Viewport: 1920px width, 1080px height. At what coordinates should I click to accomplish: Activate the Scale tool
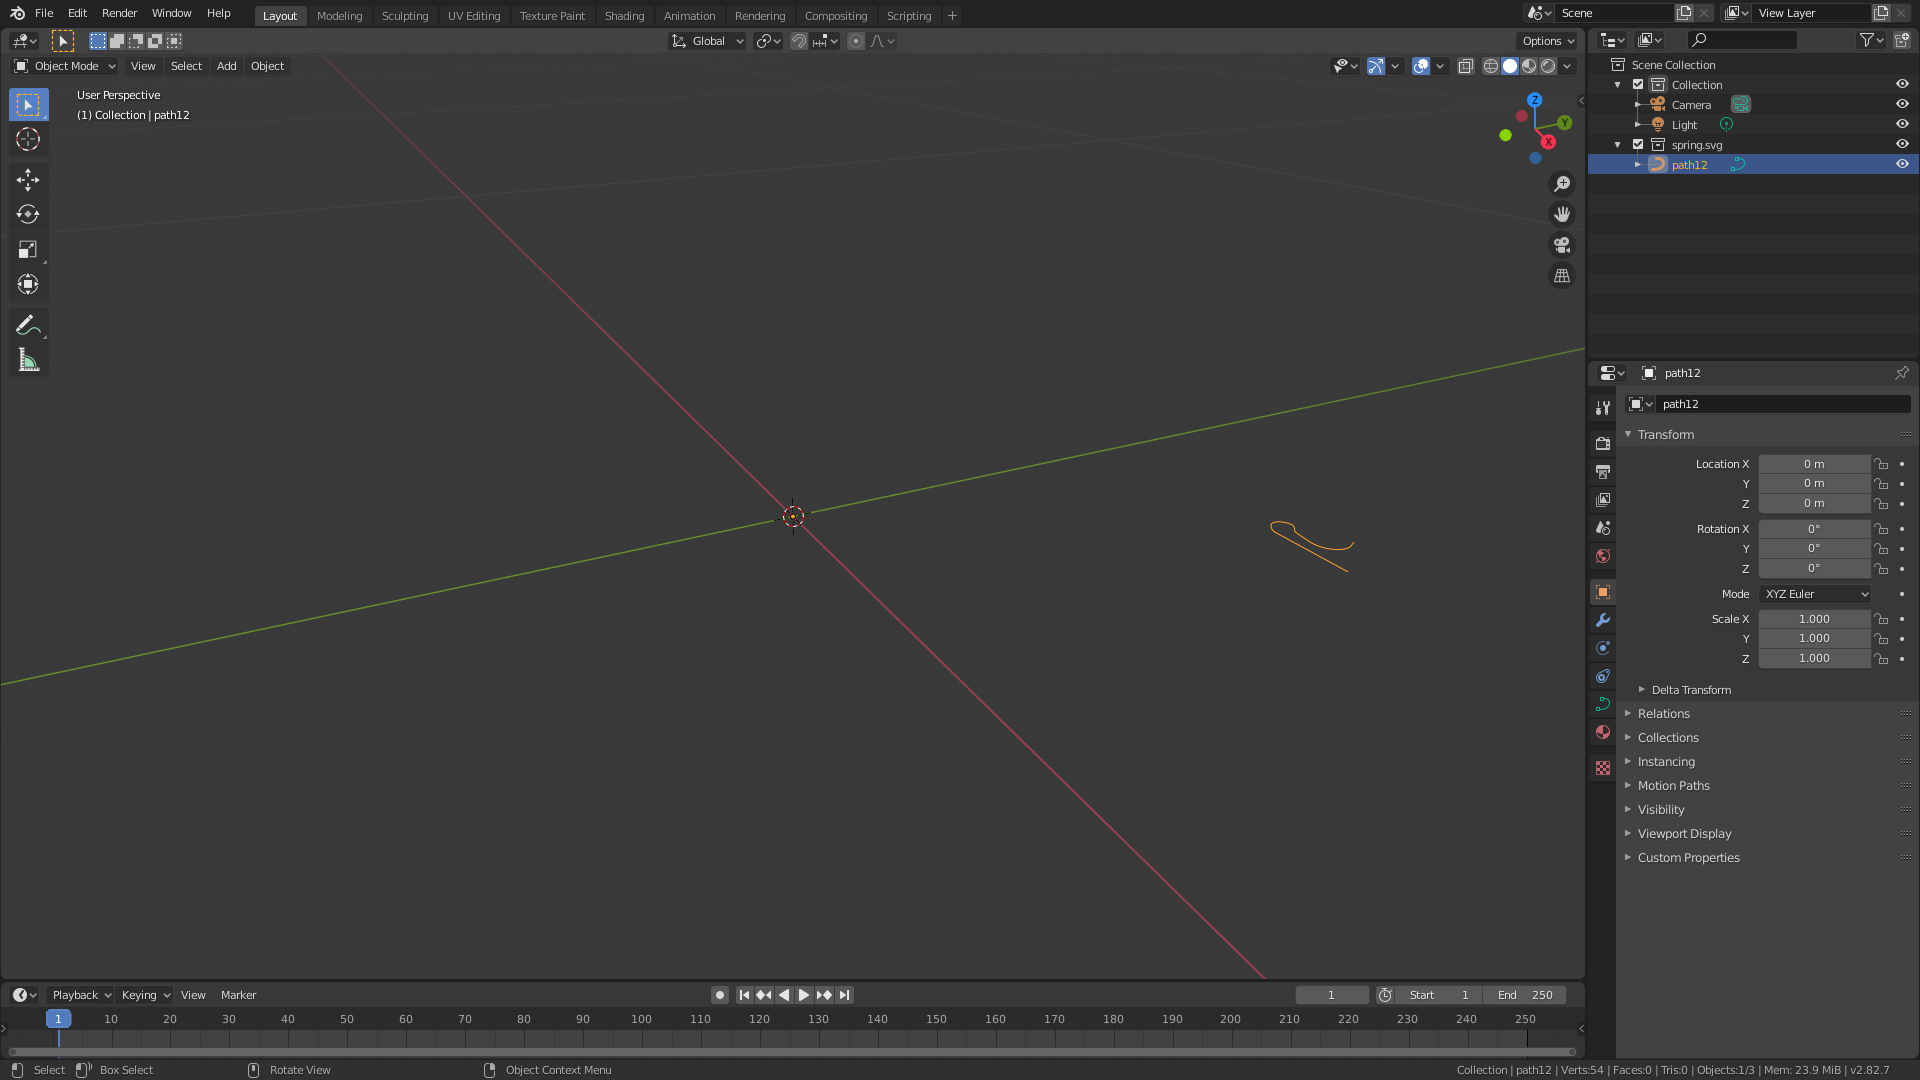tap(28, 250)
